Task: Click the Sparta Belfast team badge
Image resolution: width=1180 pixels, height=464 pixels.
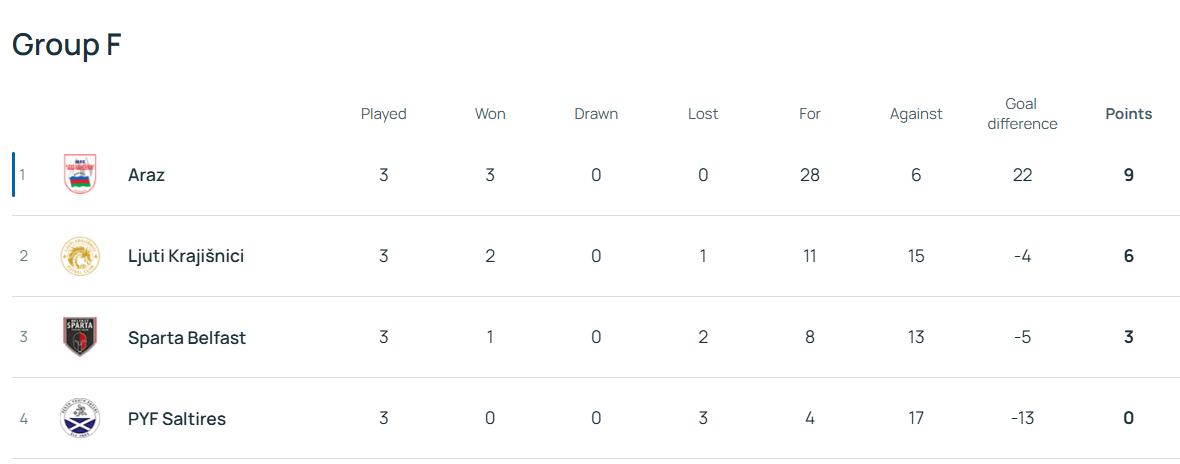Action: coord(79,337)
